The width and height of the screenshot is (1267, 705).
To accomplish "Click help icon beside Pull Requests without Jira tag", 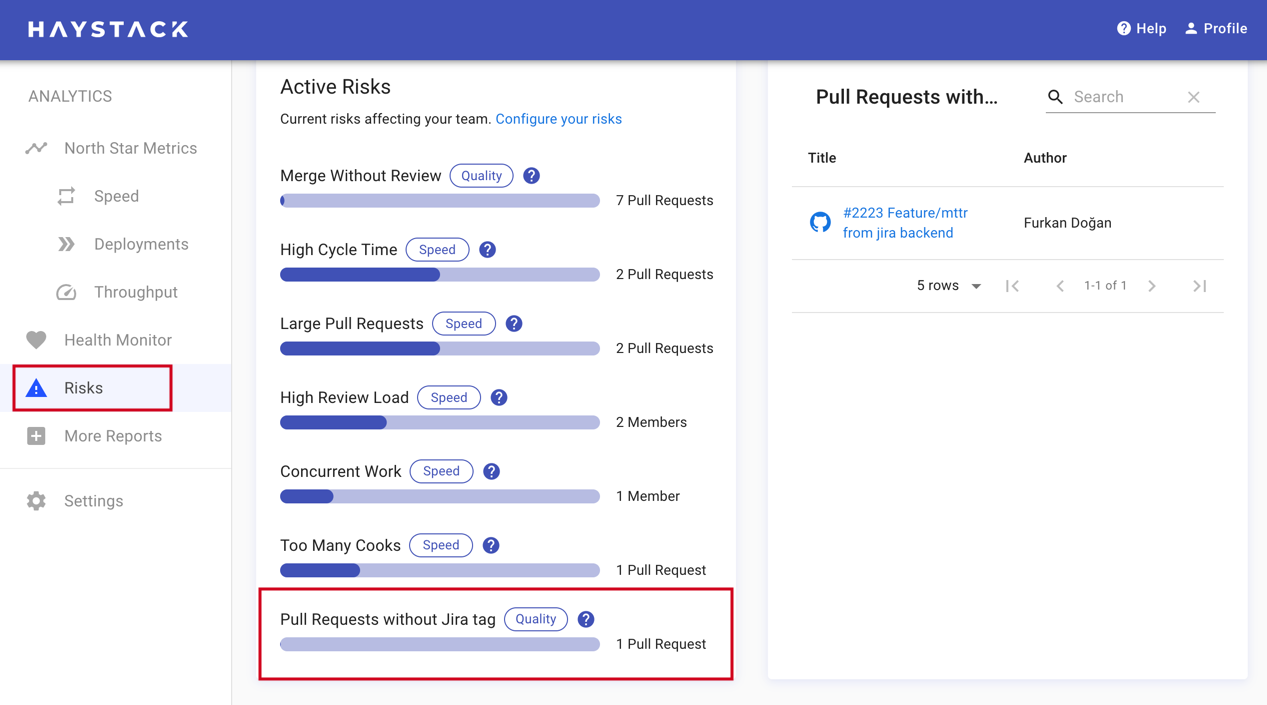I will pyautogui.click(x=586, y=619).
